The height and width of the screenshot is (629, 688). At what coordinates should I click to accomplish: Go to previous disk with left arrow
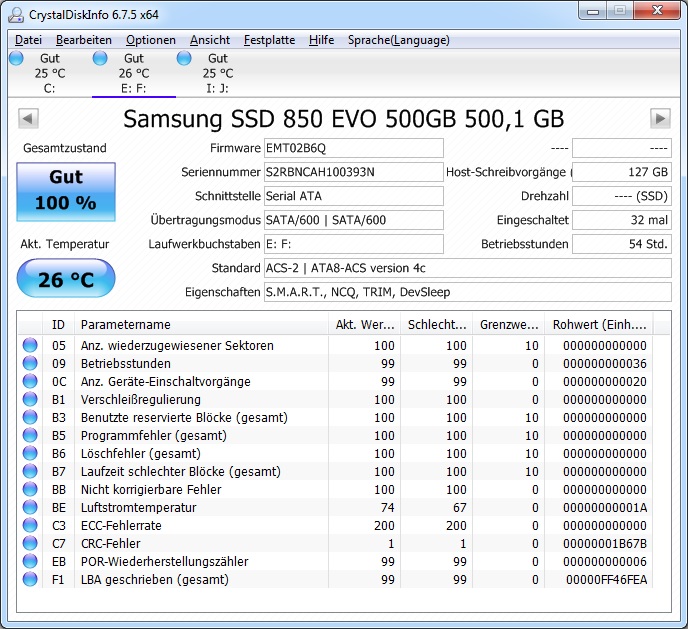click(29, 118)
